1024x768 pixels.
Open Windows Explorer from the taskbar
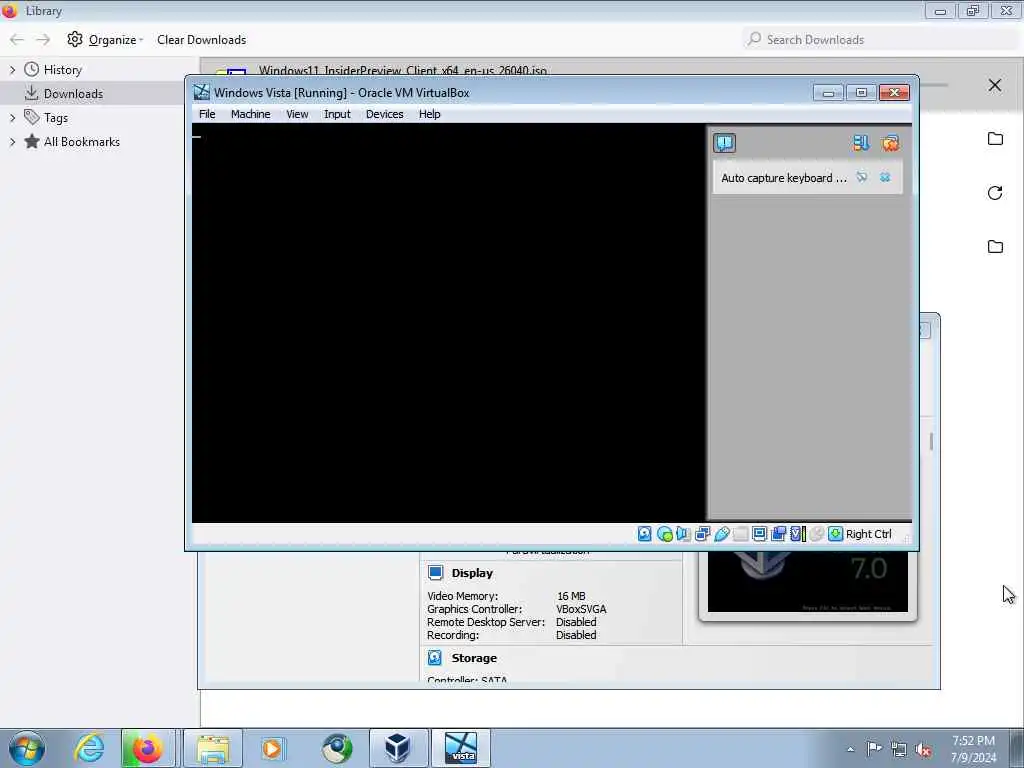click(213, 748)
